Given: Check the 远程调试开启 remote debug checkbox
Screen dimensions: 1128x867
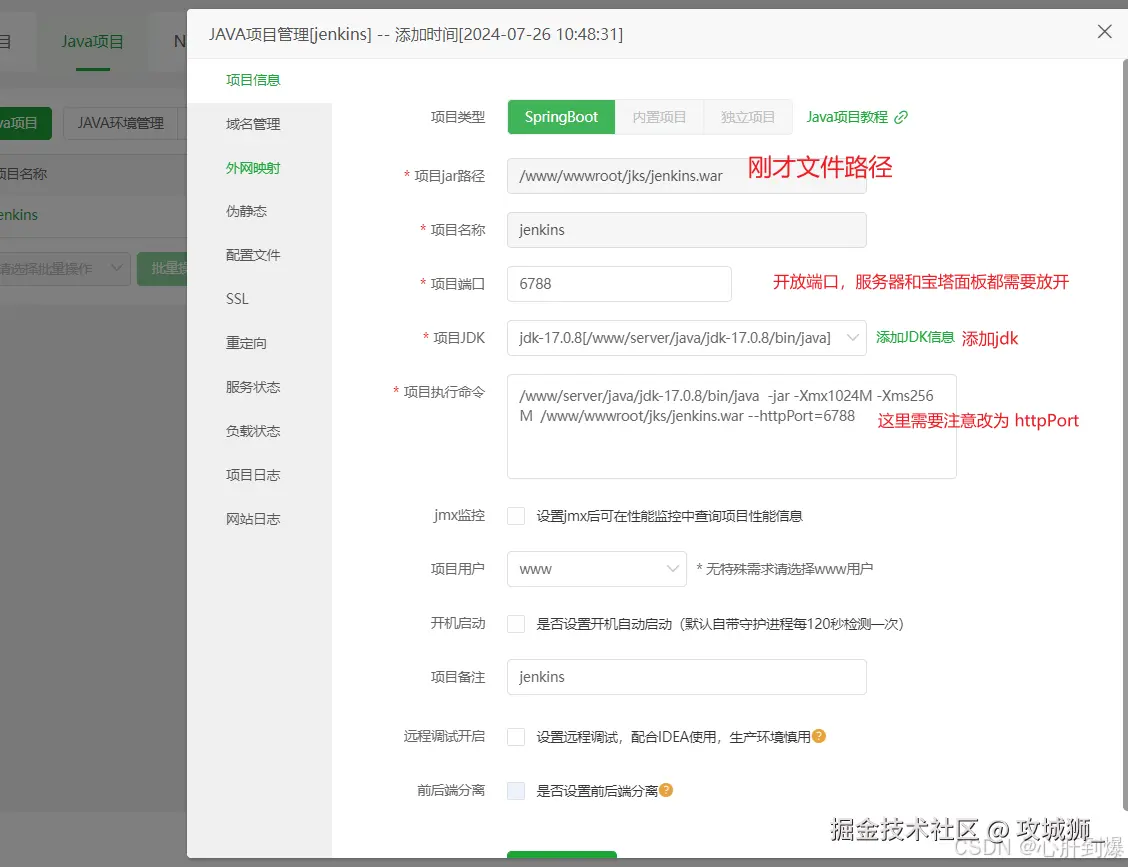Looking at the screenshot, I should click(x=516, y=736).
